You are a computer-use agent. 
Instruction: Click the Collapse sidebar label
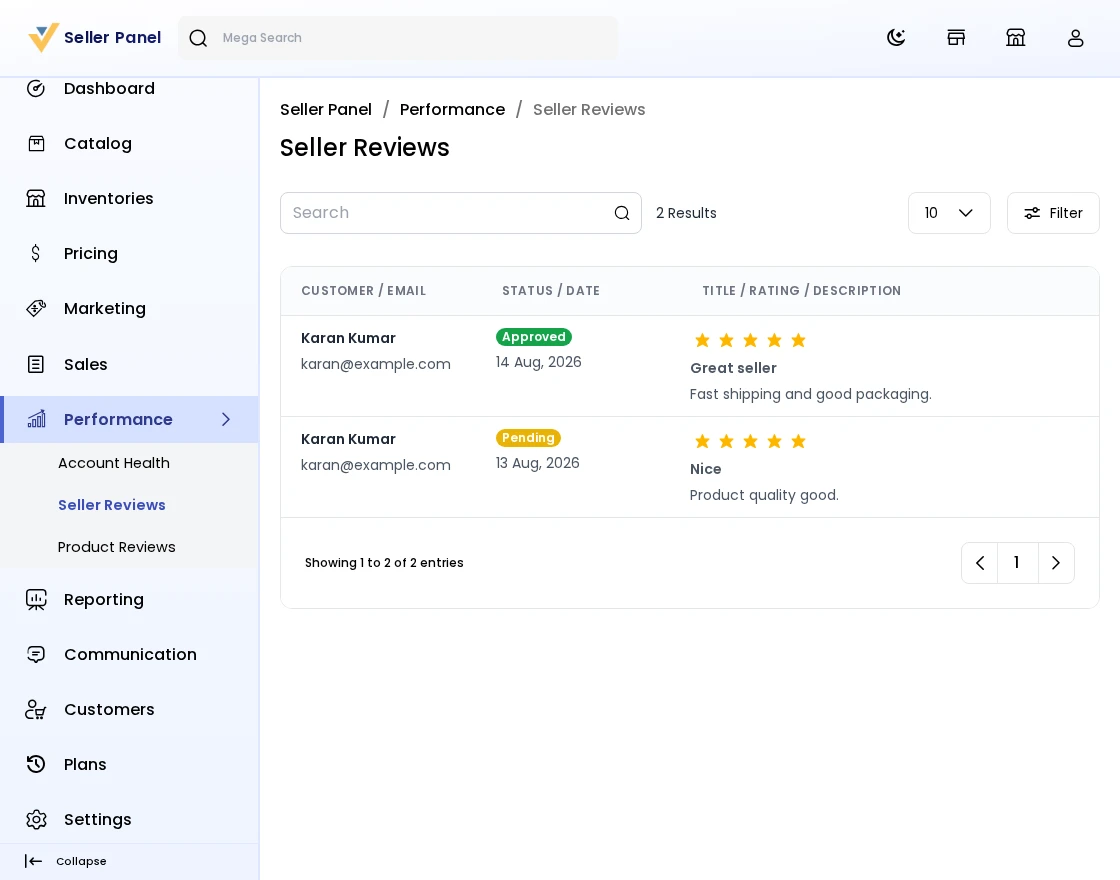81,861
